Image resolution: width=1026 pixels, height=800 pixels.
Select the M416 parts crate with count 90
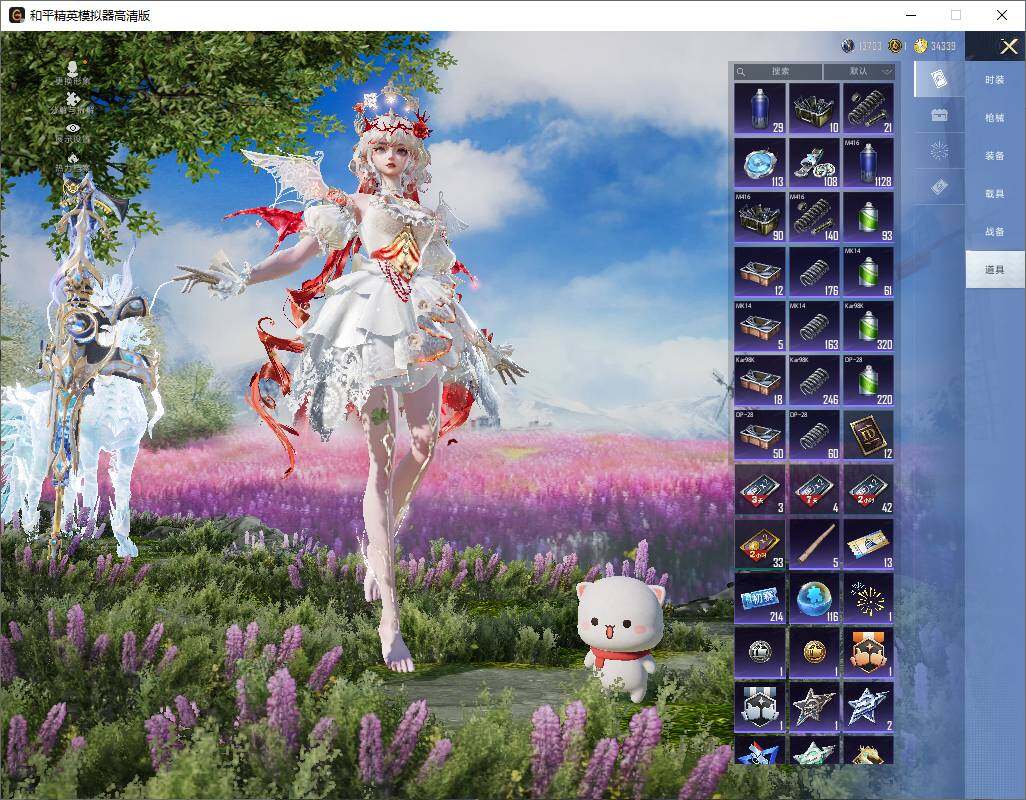click(x=760, y=217)
